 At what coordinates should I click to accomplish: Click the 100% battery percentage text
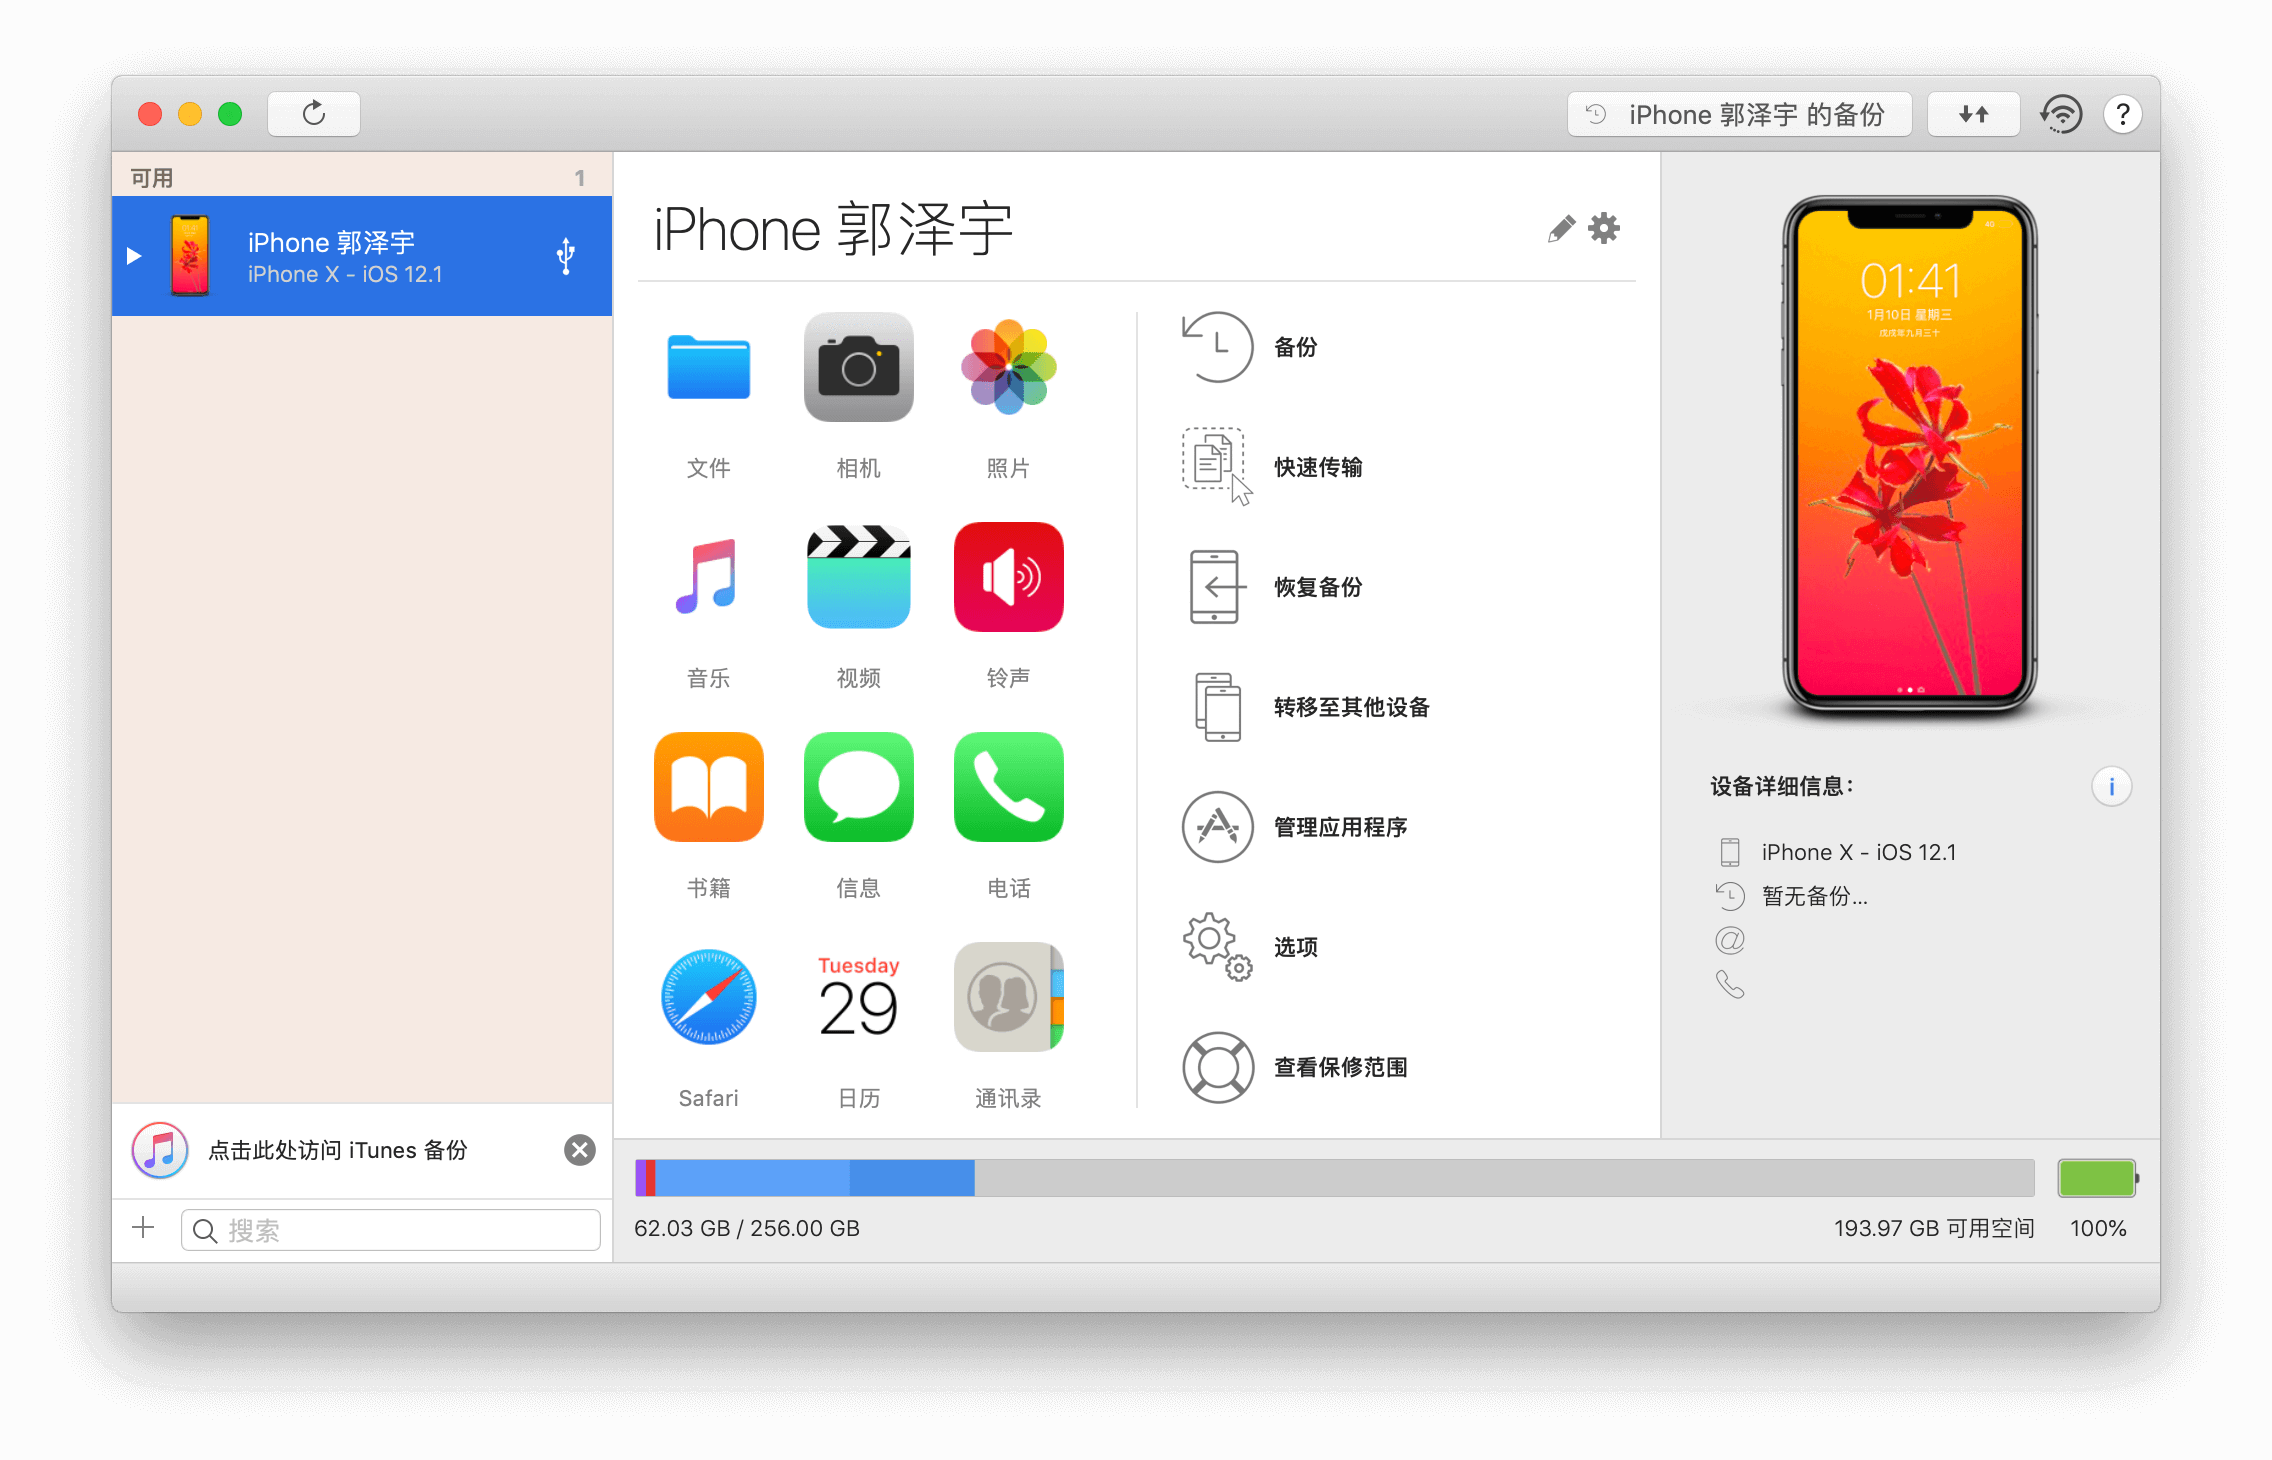pos(2098,1228)
